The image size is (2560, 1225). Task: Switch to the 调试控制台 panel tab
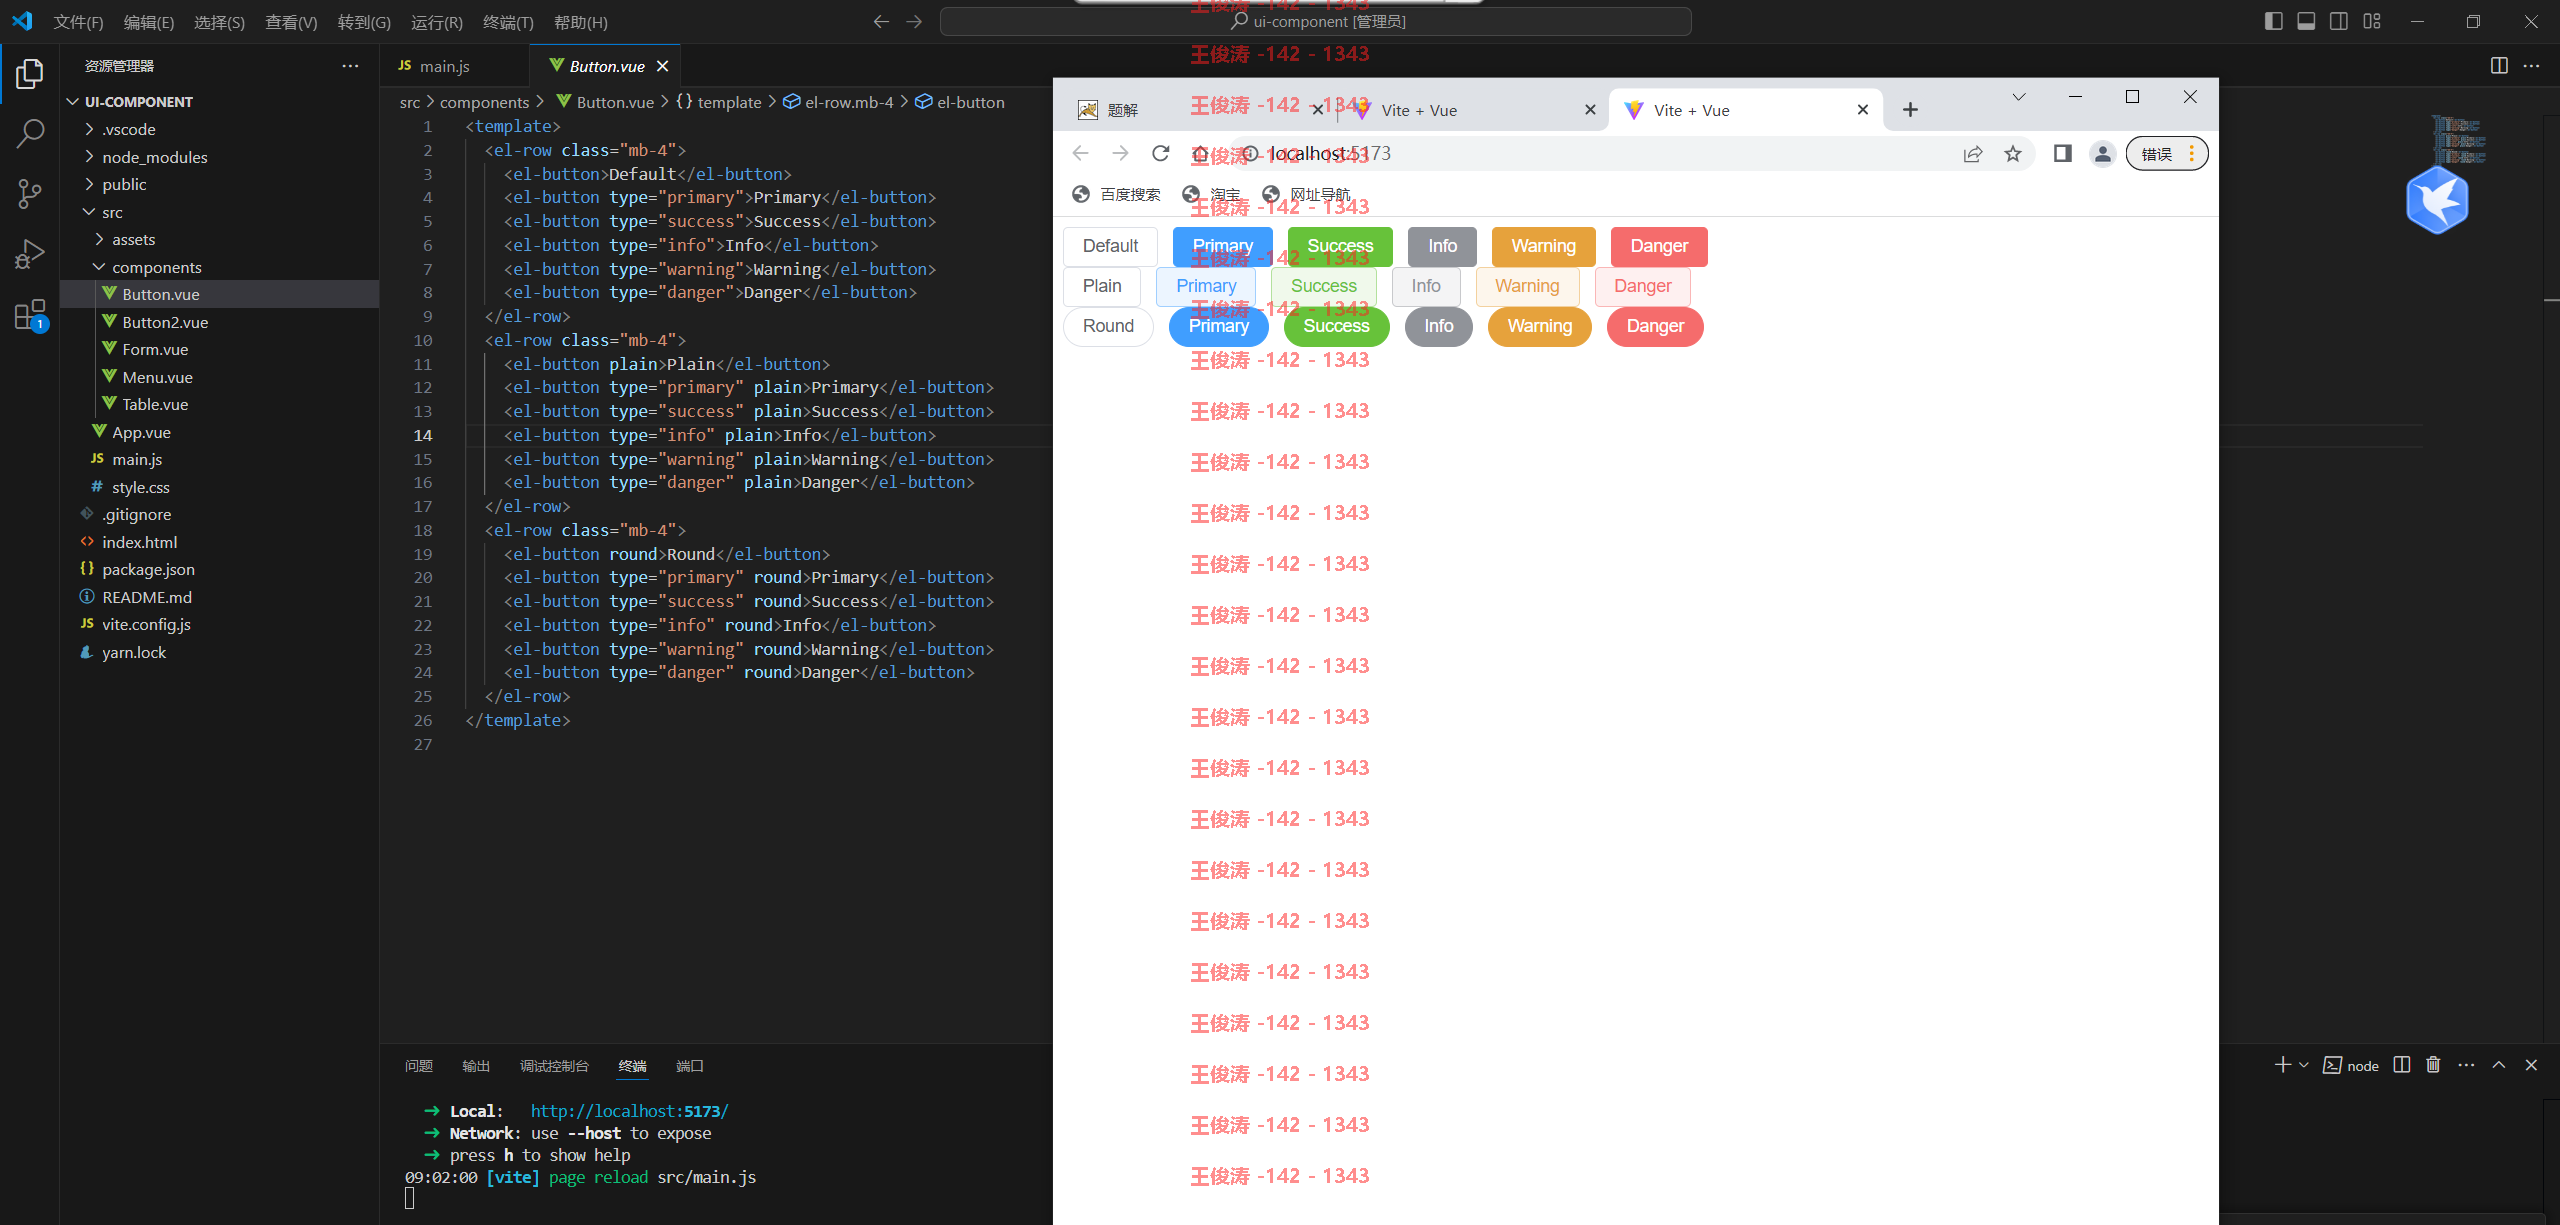click(x=555, y=1066)
